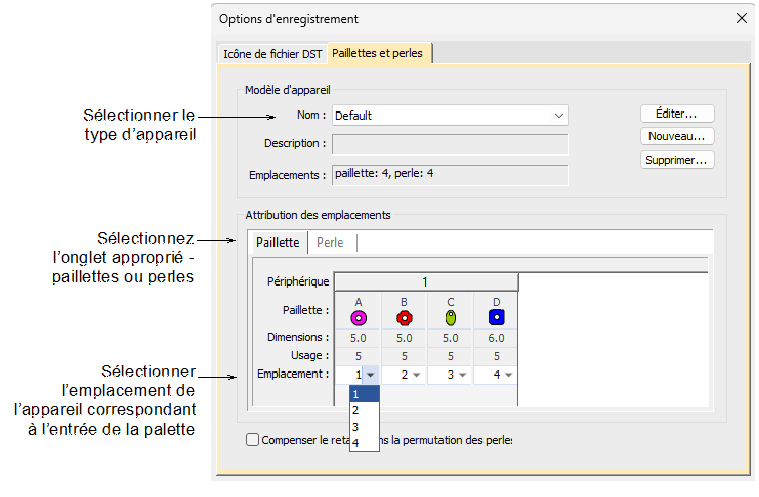
Task: Select the Paillette tab
Action: tap(277, 242)
